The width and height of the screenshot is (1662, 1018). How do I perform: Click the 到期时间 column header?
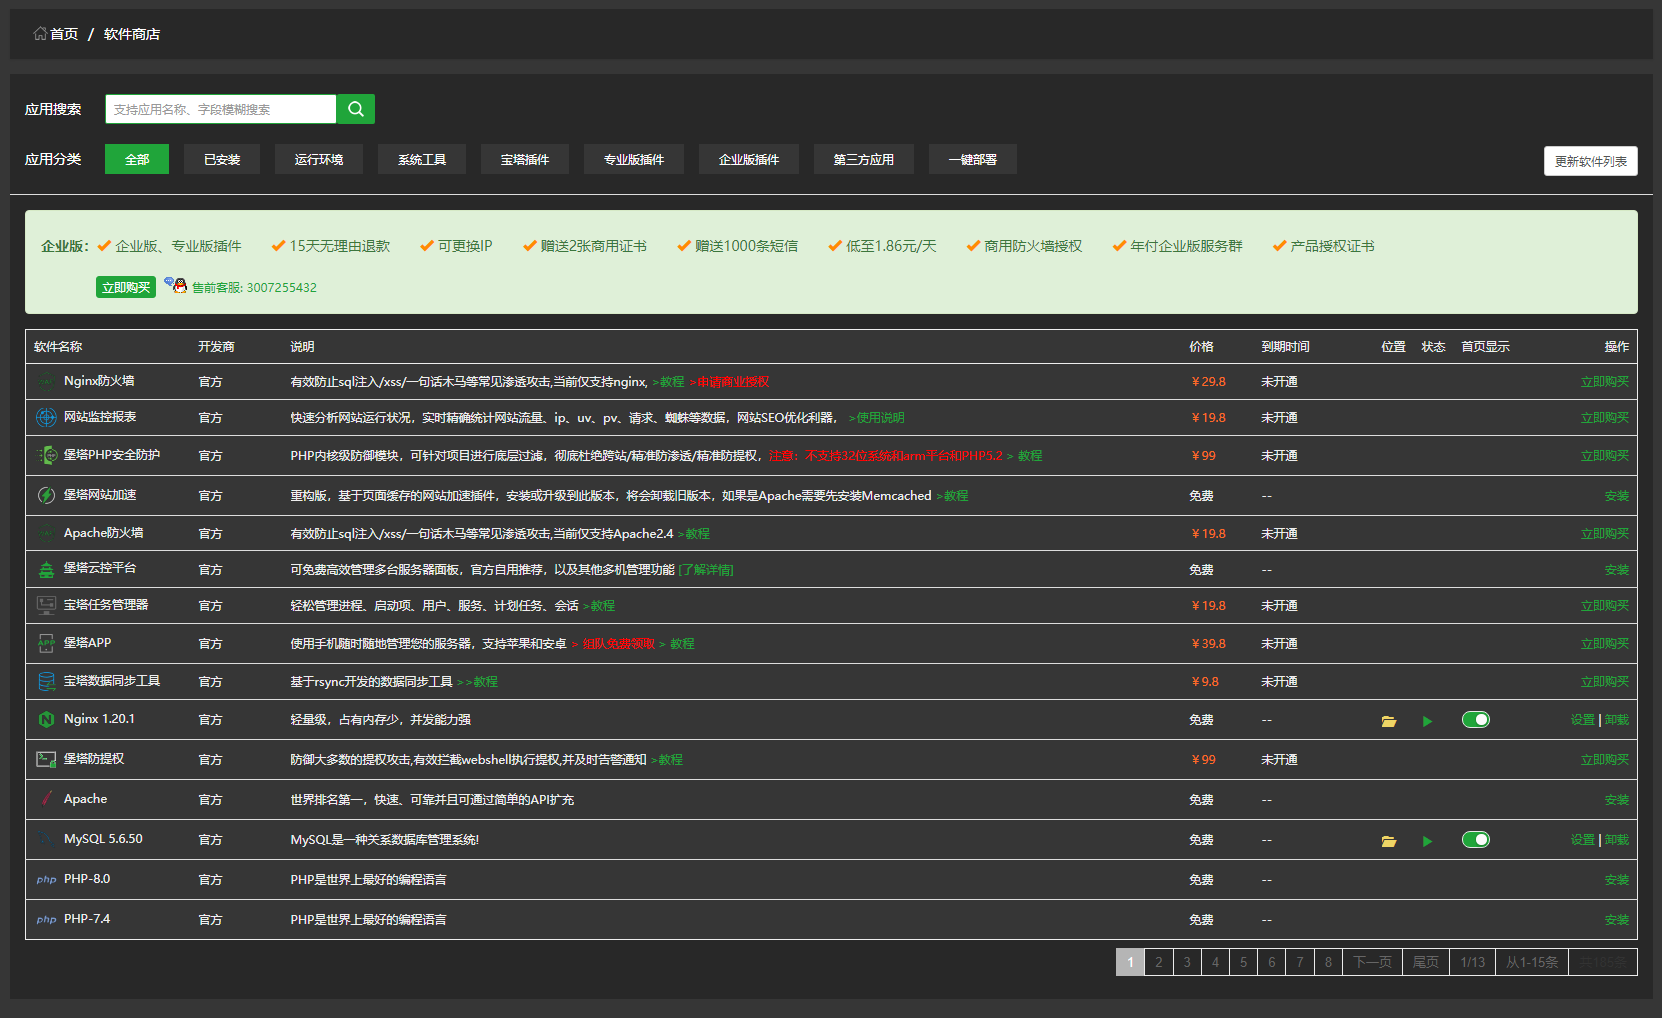coord(1285,346)
